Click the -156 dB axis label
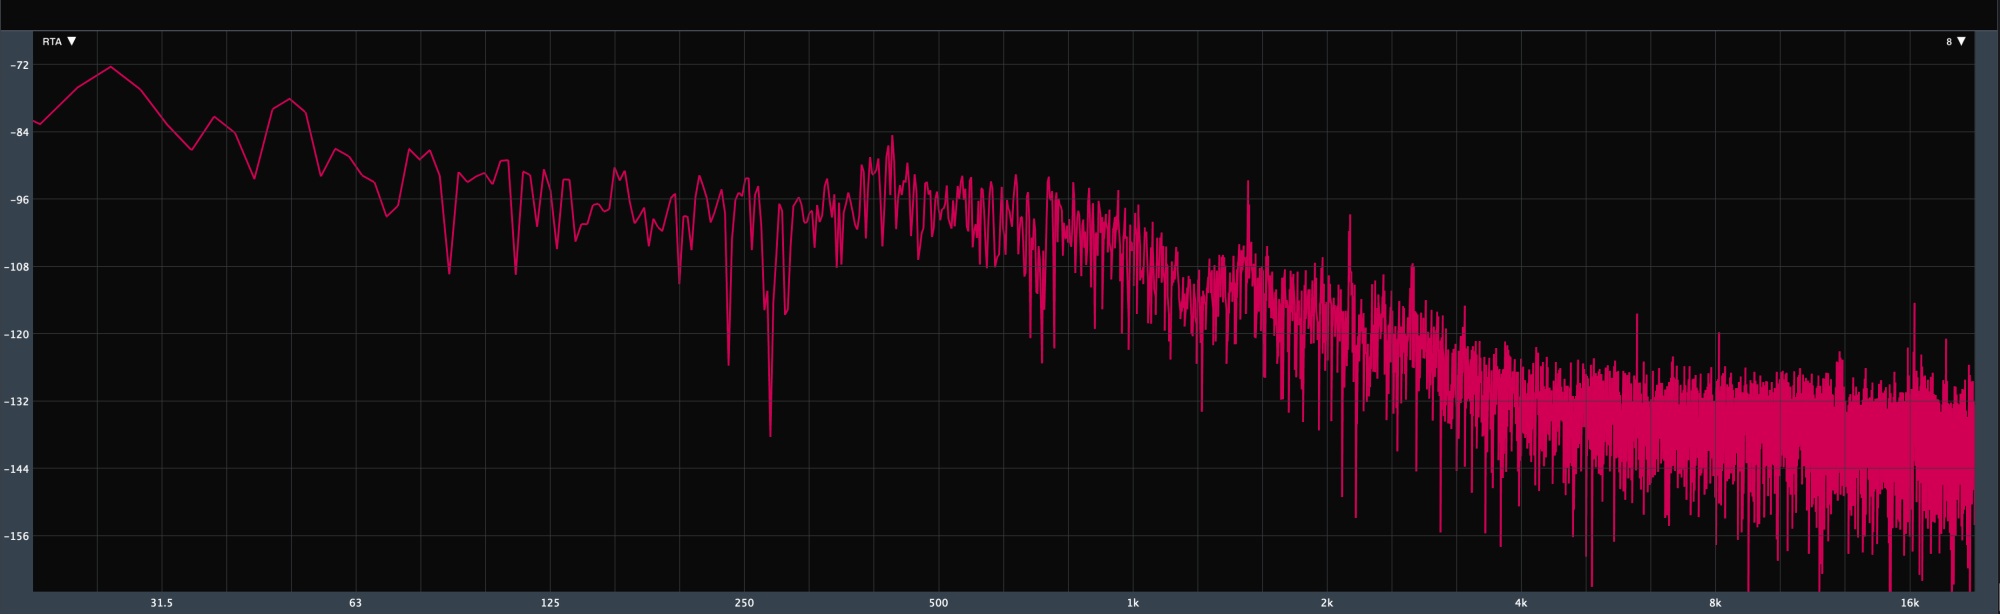The height and width of the screenshot is (614, 2000). (17, 536)
